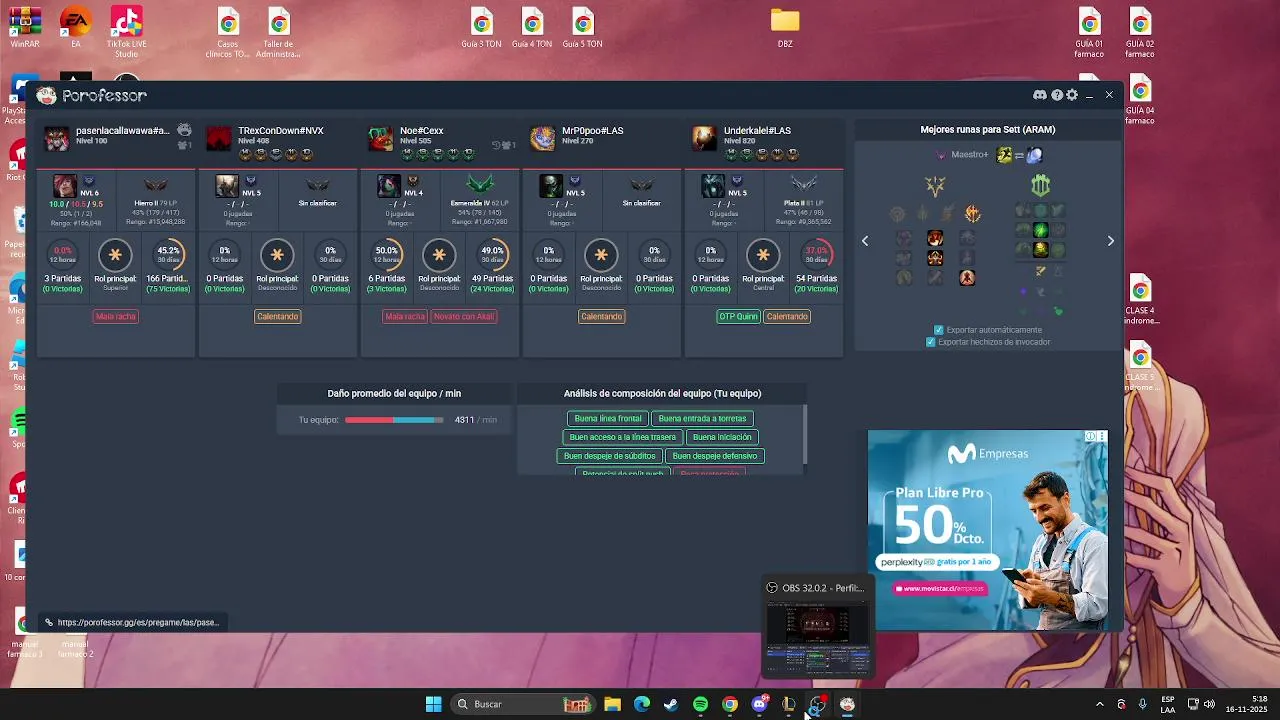Click Buena iniciación tag
The height and width of the screenshot is (720, 1280).
(x=722, y=437)
